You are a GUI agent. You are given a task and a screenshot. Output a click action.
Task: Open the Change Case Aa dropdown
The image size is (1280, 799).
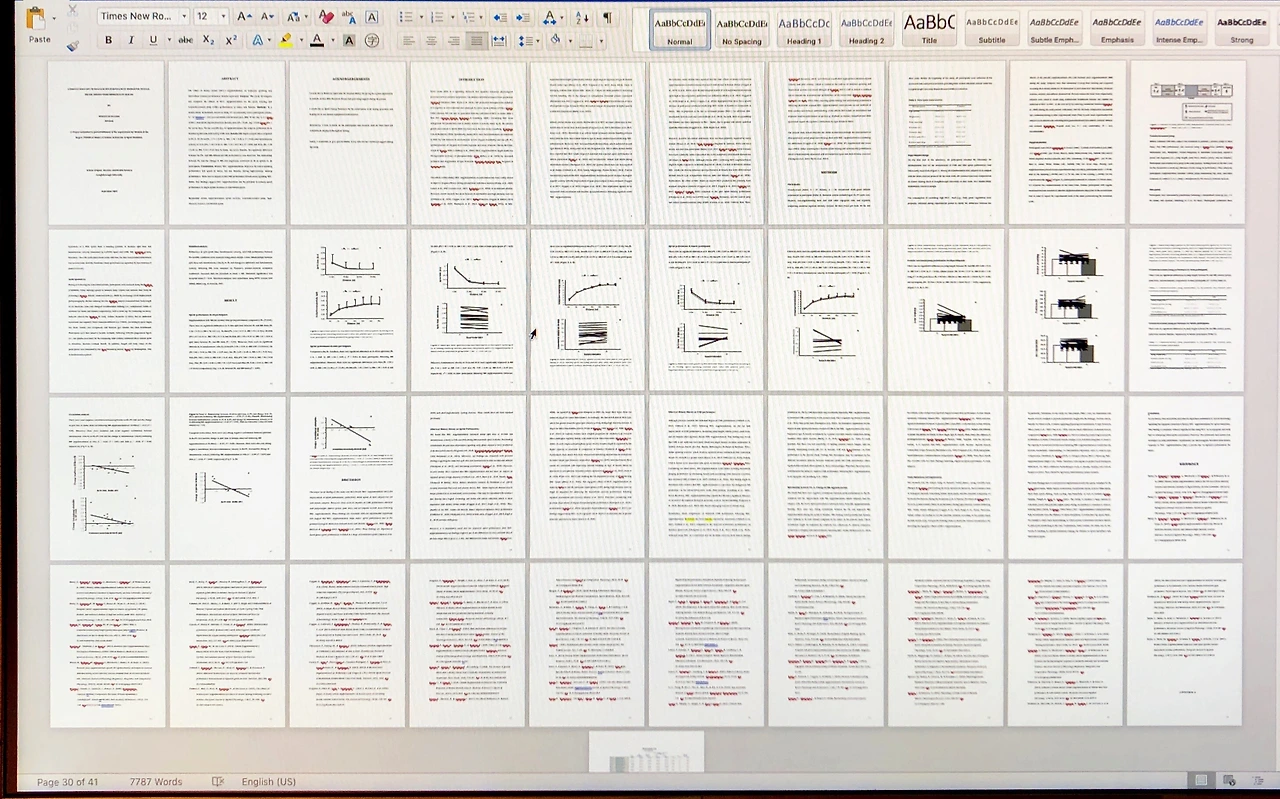pyautogui.click(x=297, y=16)
